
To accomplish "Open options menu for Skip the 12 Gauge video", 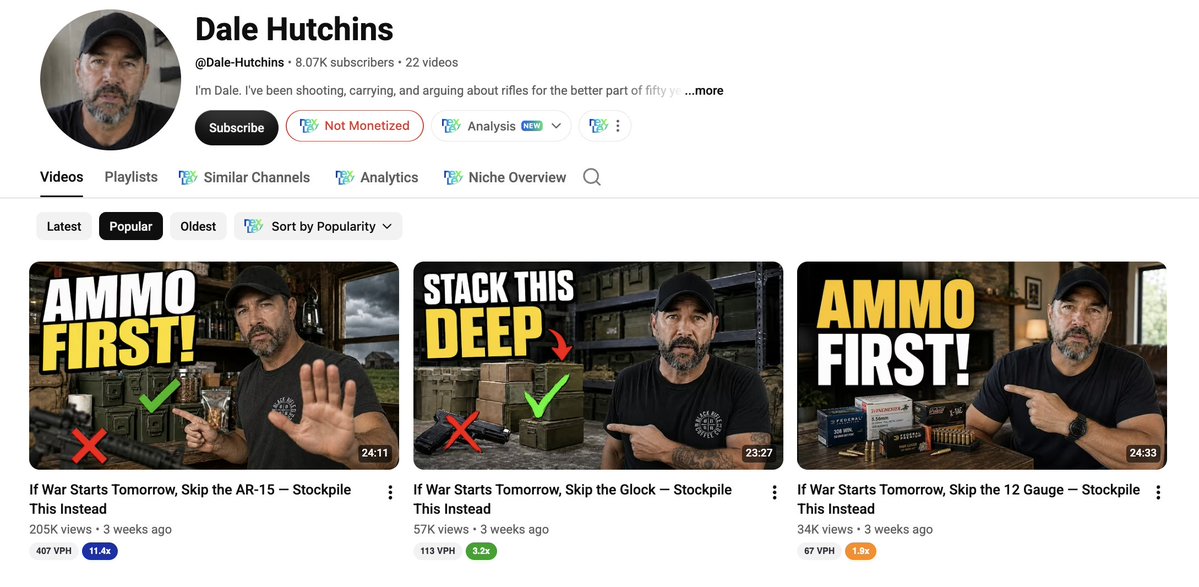I will click(x=1158, y=493).
